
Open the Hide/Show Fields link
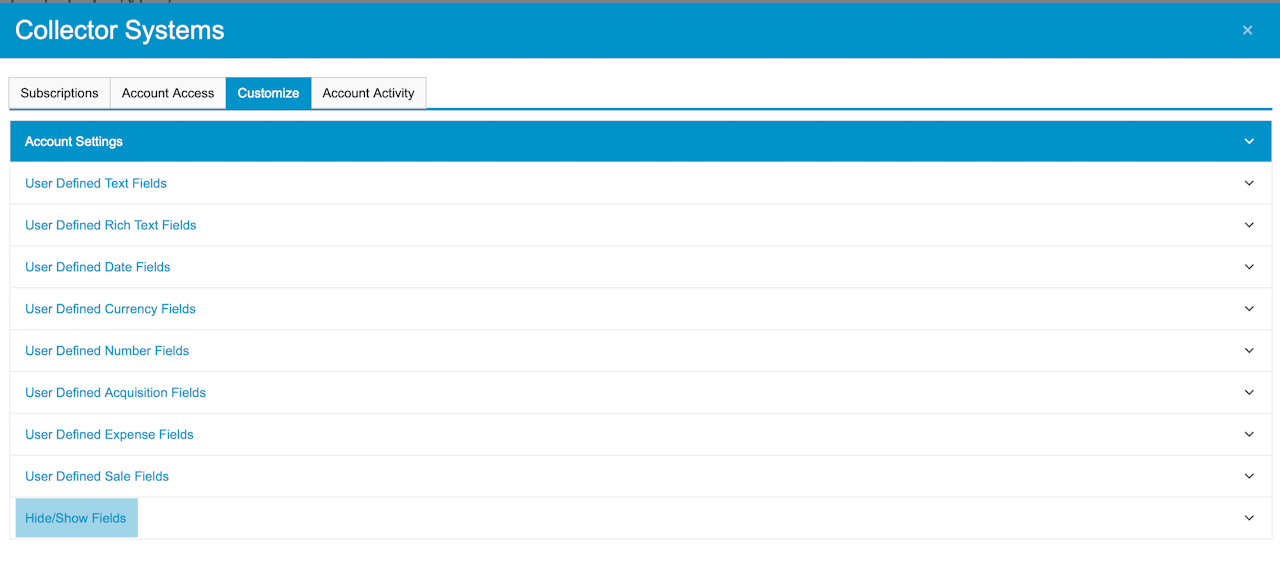76,518
